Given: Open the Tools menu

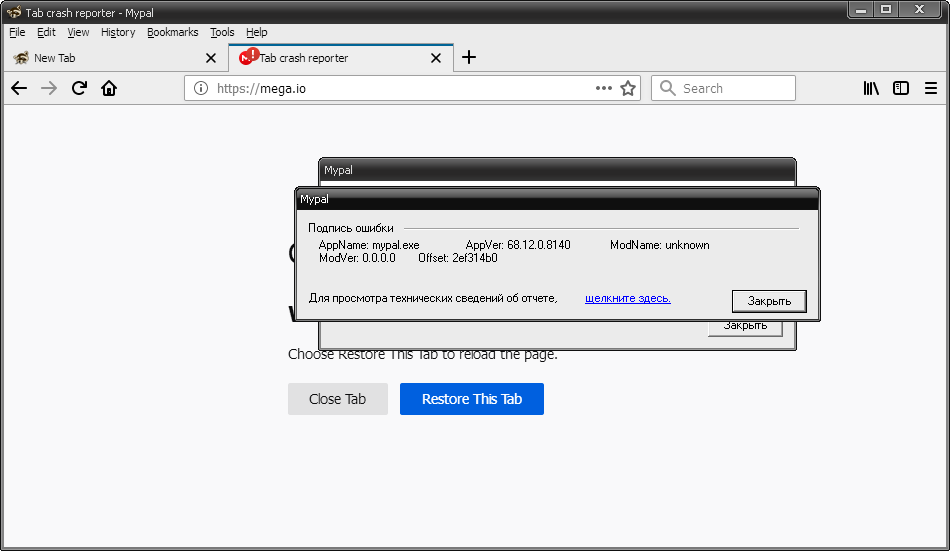Looking at the screenshot, I should tap(222, 32).
